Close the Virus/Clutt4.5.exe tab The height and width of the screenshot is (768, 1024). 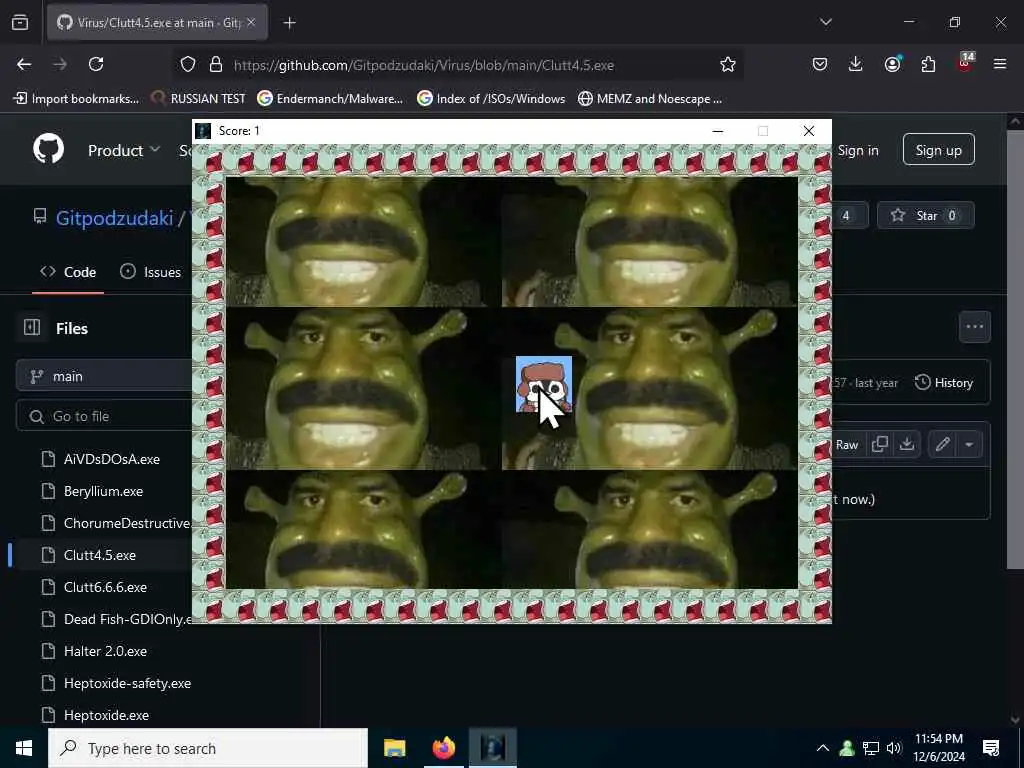(x=251, y=23)
